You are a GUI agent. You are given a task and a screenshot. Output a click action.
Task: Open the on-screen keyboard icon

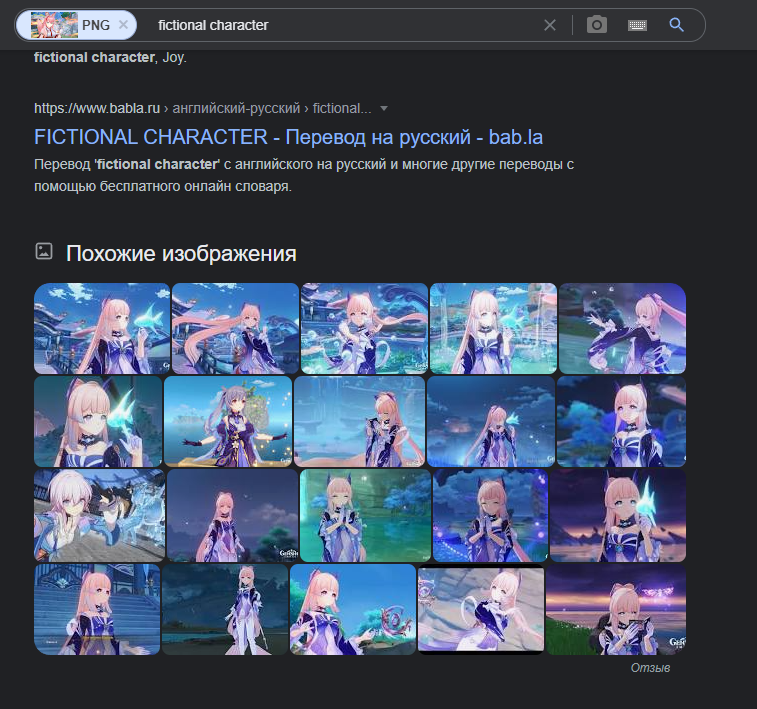[x=637, y=25]
